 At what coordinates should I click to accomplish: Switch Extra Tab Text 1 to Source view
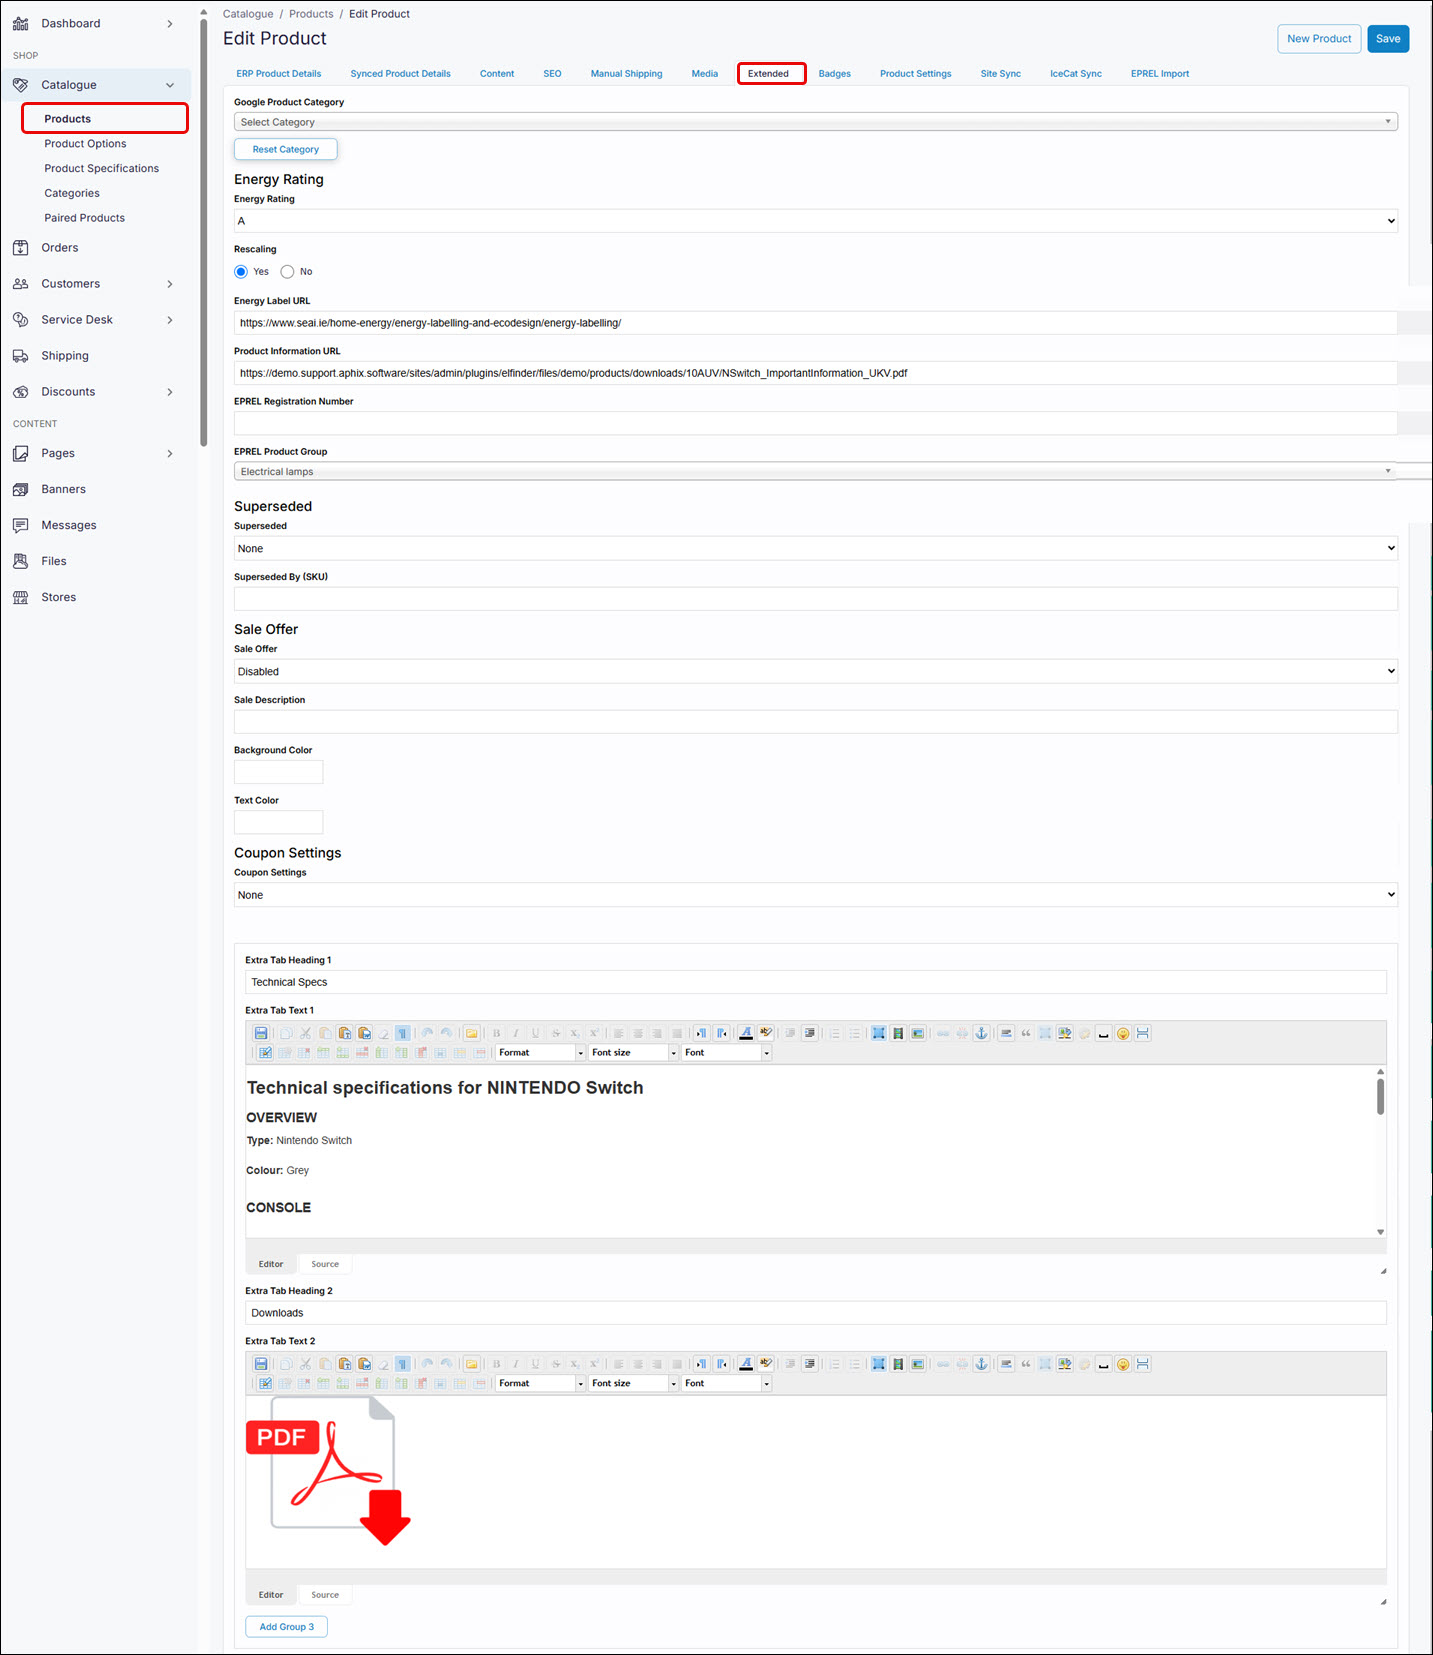[x=325, y=1264]
